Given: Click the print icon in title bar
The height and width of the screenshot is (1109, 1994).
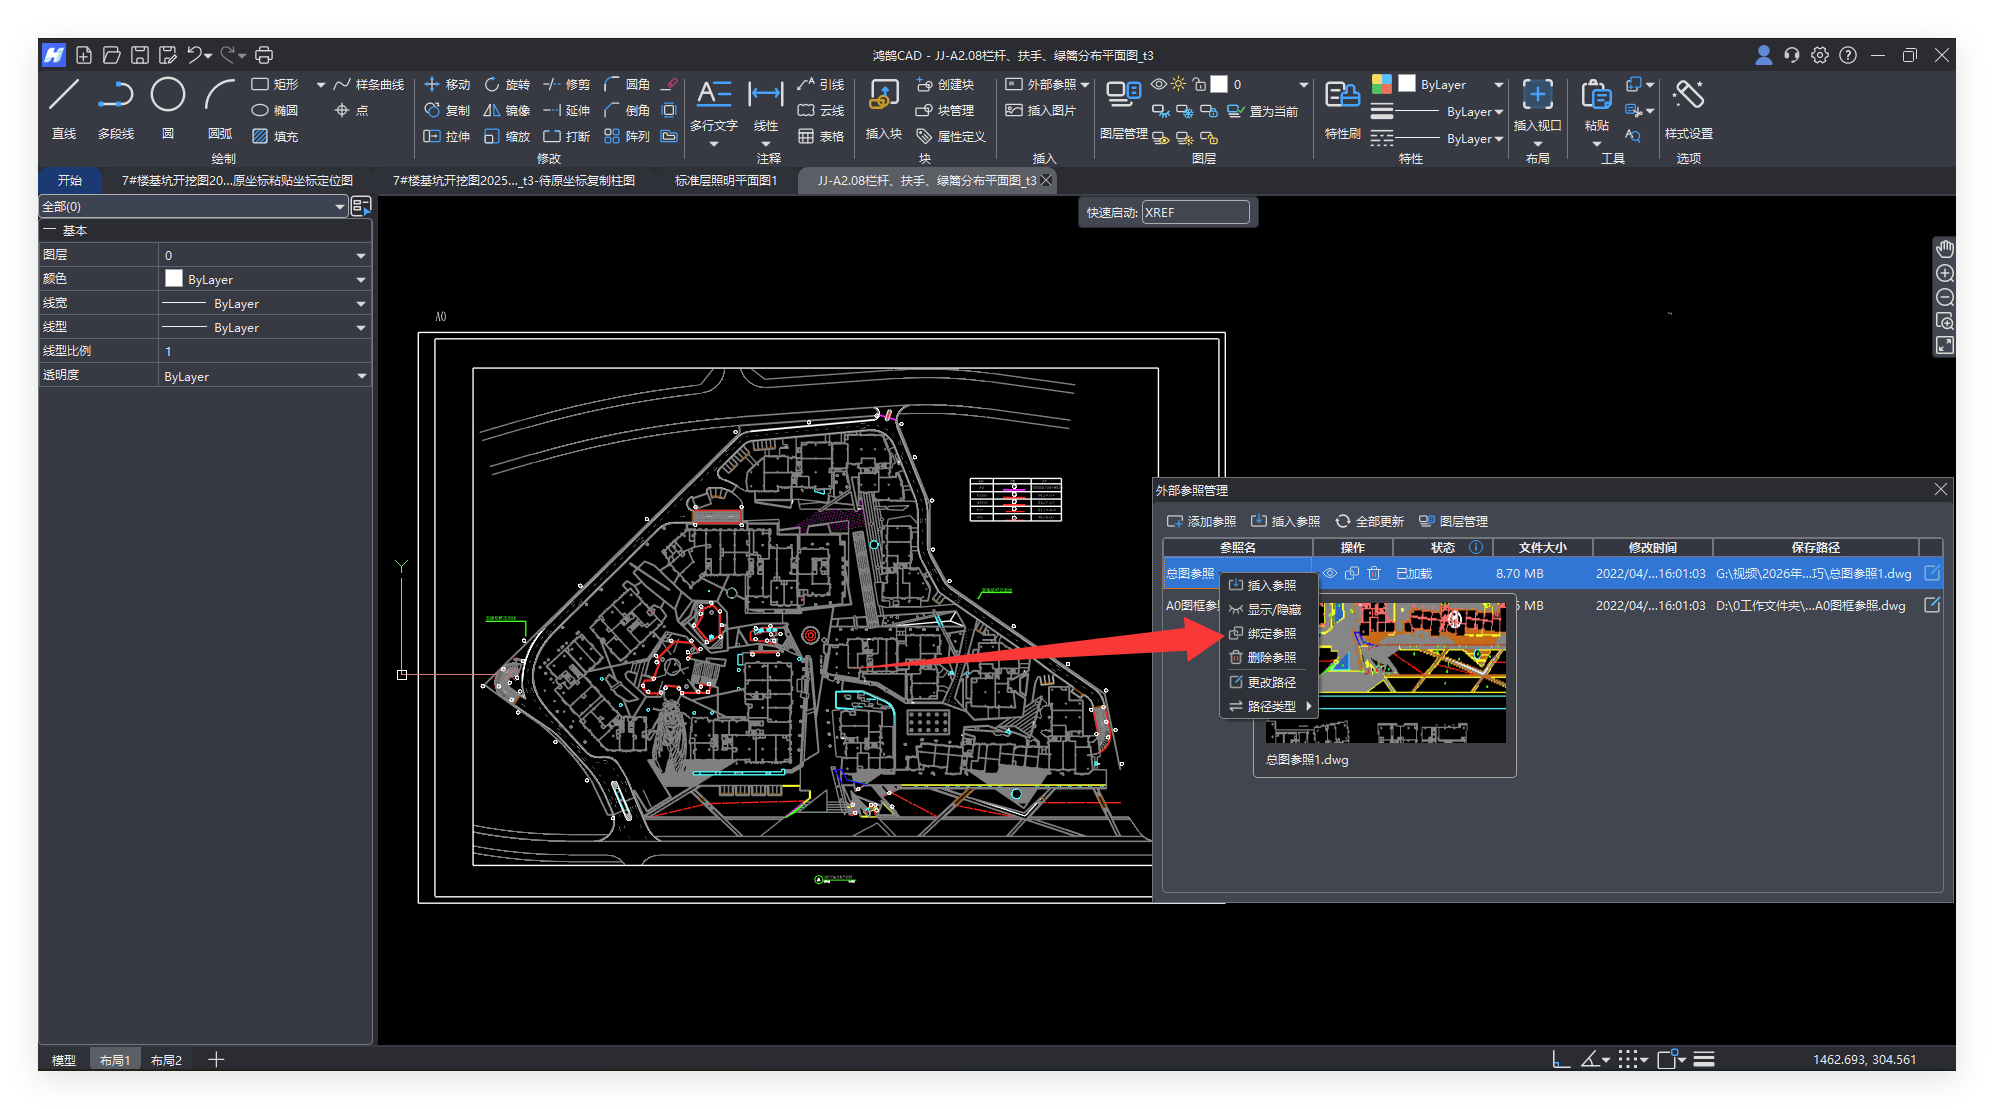Looking at the screenshot, I should 264,55.
